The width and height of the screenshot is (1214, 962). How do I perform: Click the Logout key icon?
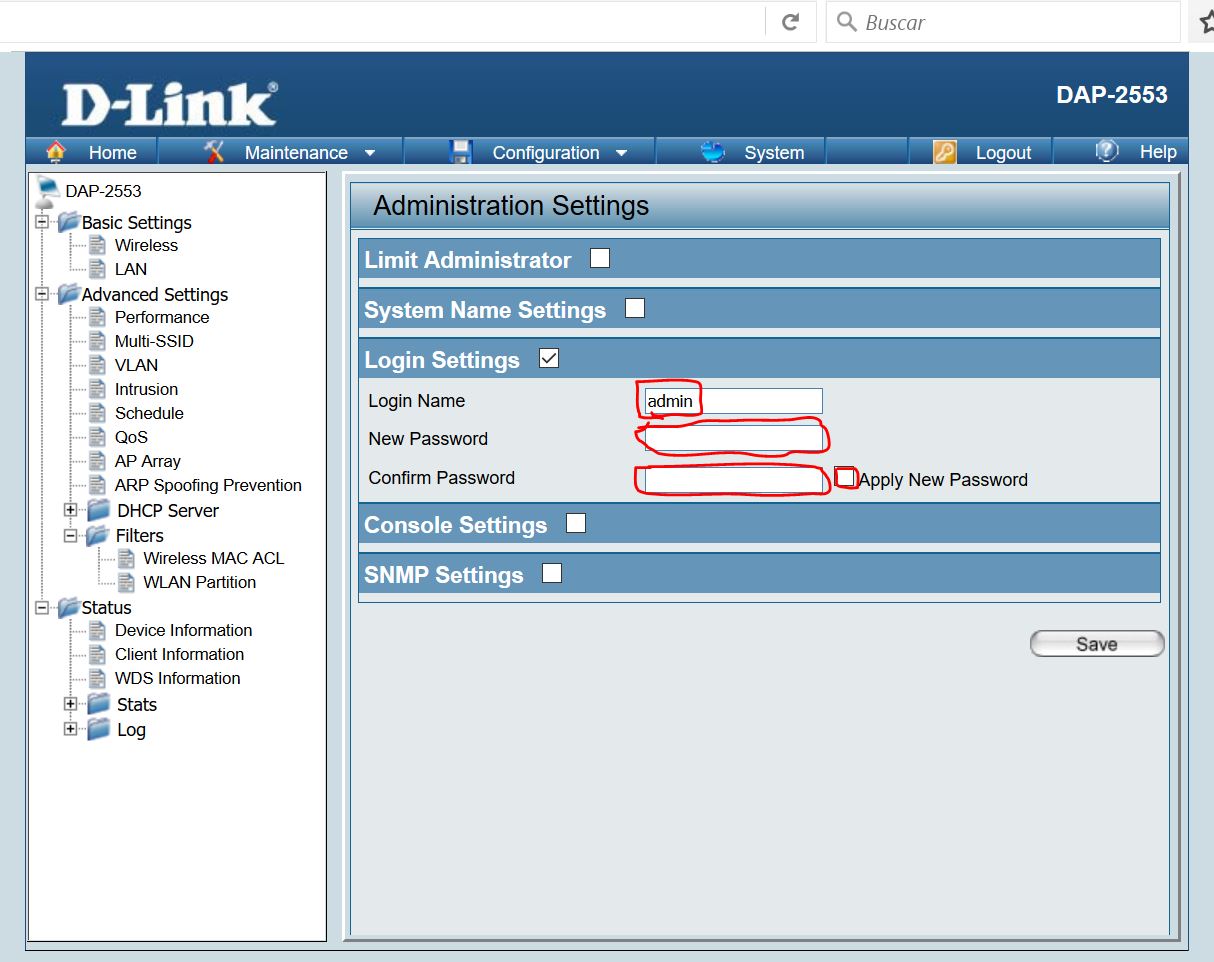click(945, 151)
